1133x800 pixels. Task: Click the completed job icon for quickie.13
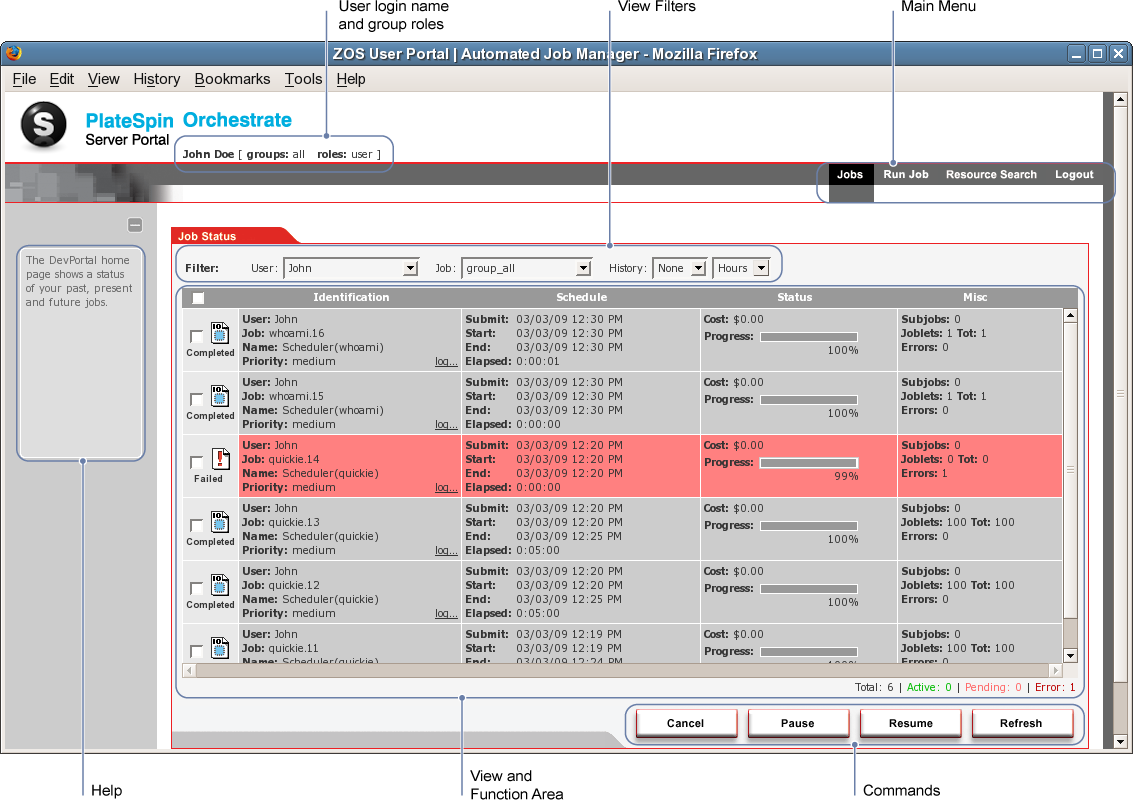point(220,522)
